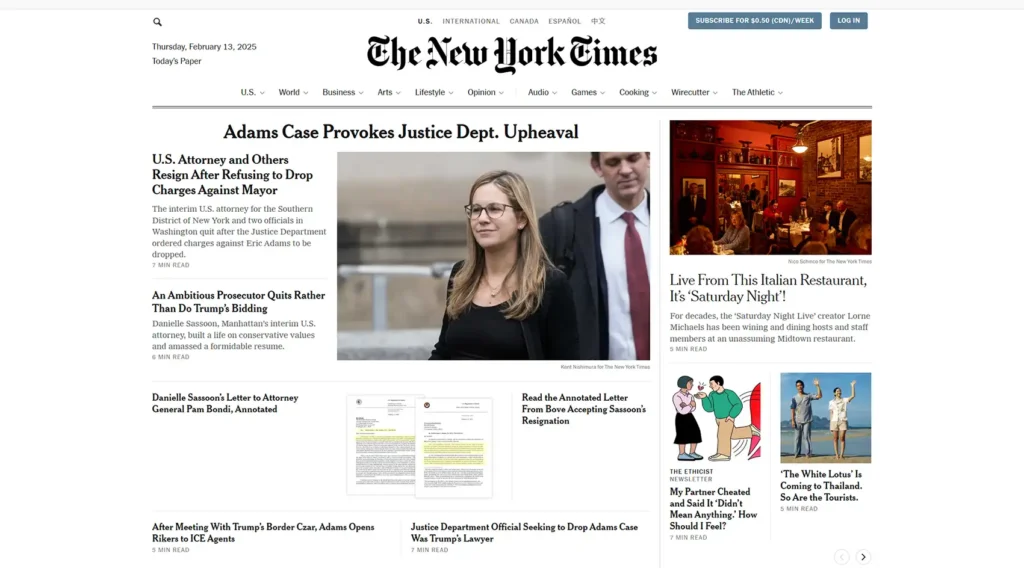Switch to Canada edition

[x=524, y=22]
